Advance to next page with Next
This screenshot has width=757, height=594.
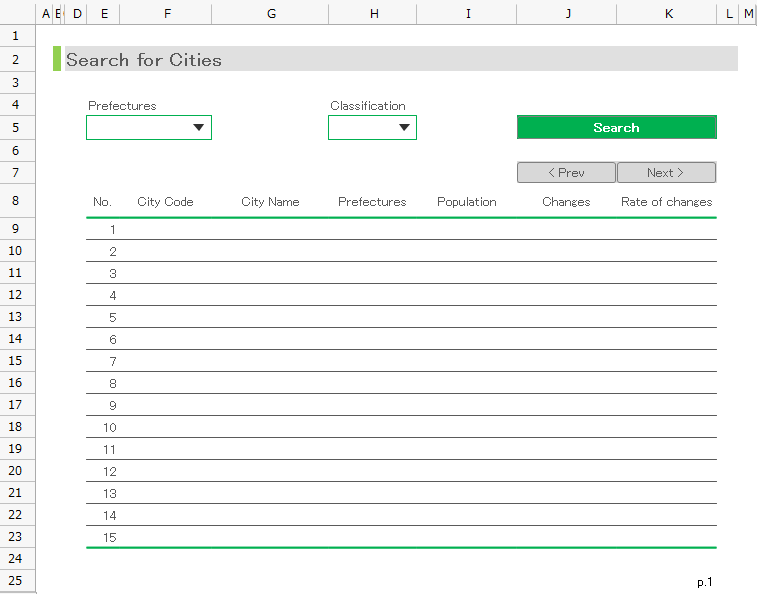[x=666, y=173]
